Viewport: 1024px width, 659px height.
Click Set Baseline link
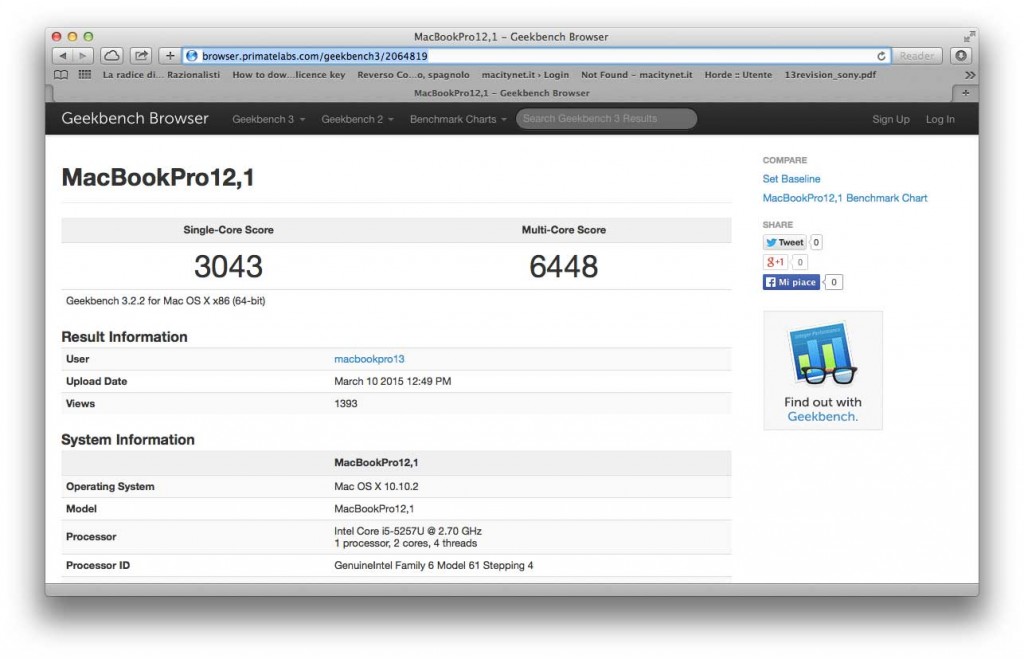pyautogui.click(x=791, y=178)
